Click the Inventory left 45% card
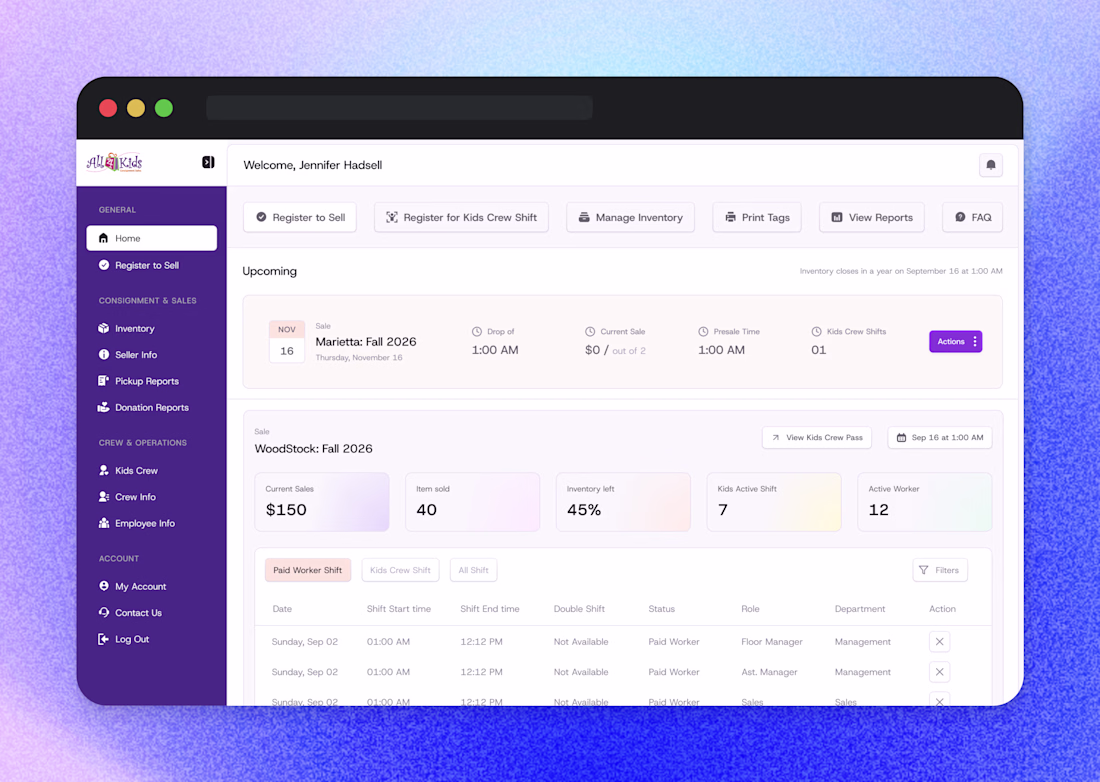The image size is (1100, 782). 623,501
